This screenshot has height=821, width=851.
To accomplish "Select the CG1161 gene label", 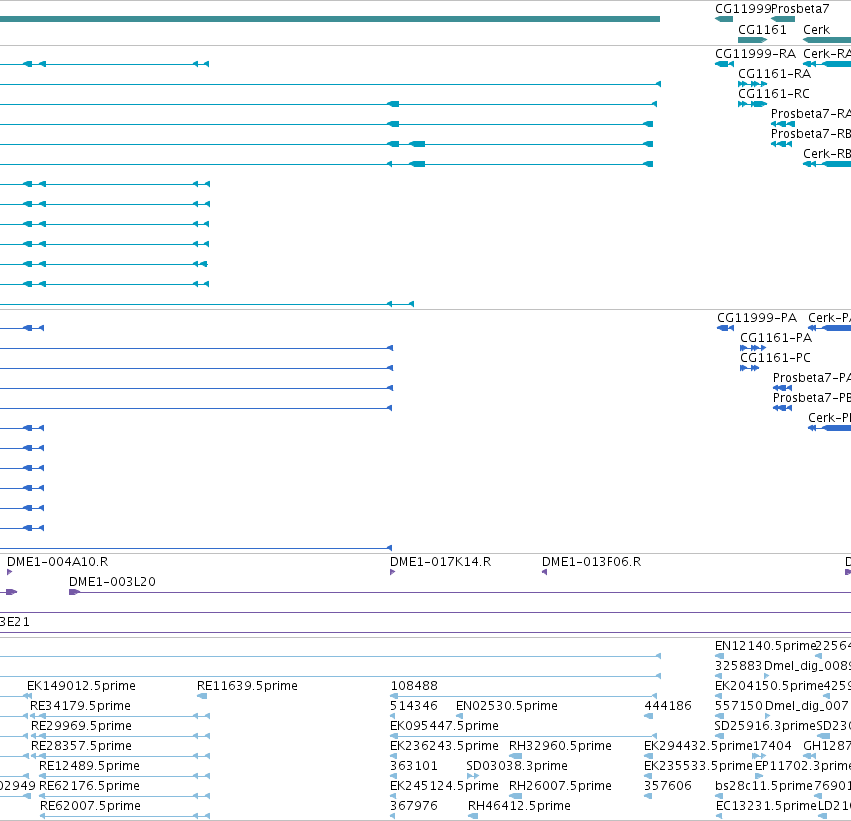I will [762, 30].
